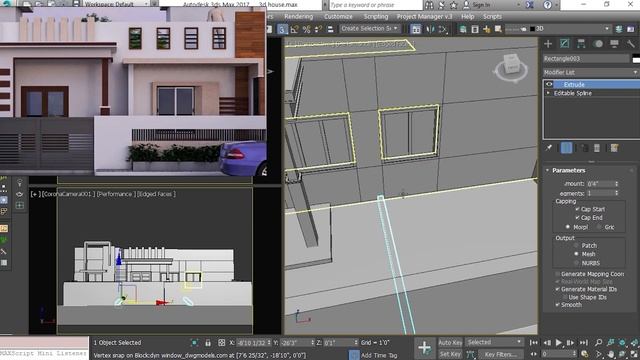
Task: Open the Hierarchy command panel tab
Action: point(581,43)
